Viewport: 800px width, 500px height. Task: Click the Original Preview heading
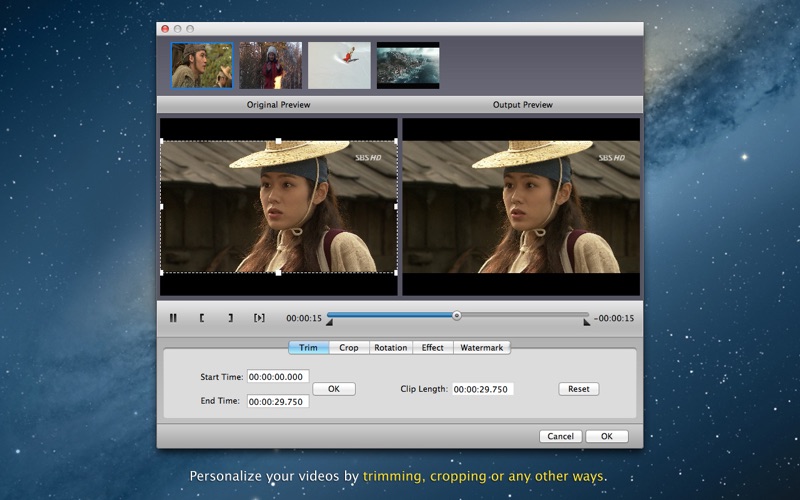(279, 105)
